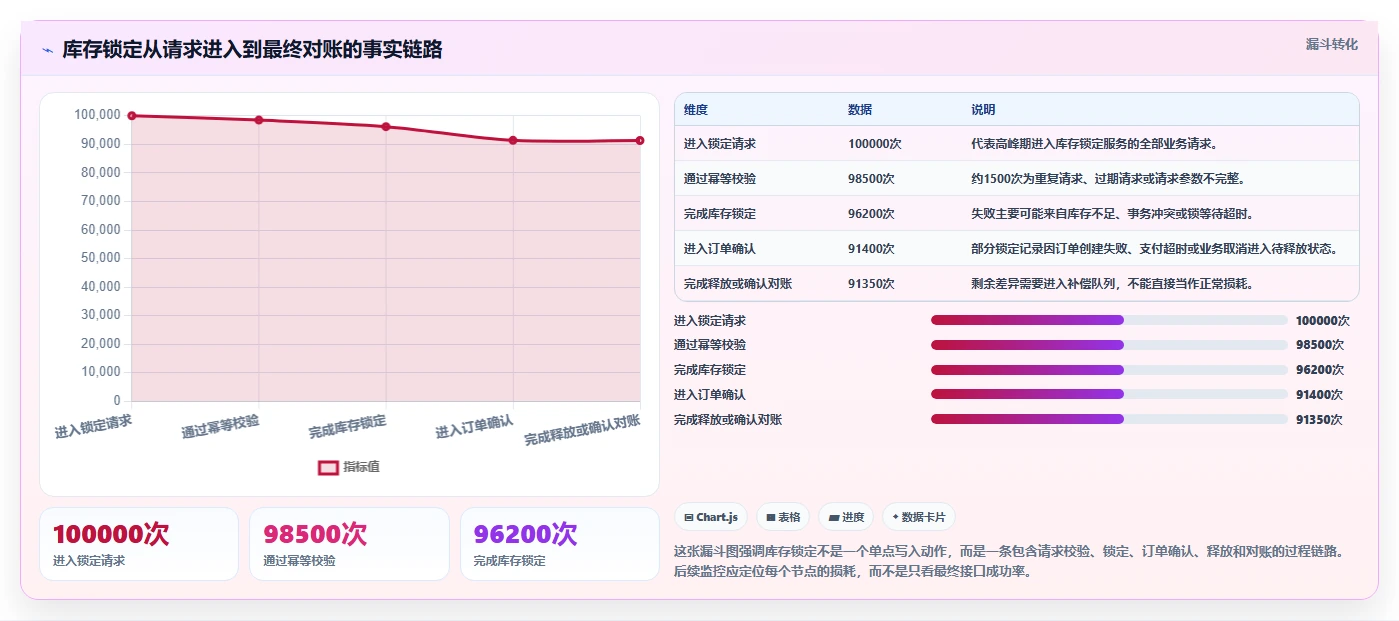Viewport: 1399px width, 621px height.
Task: Click the 98500次 table data cell
Action: [901, 179]
